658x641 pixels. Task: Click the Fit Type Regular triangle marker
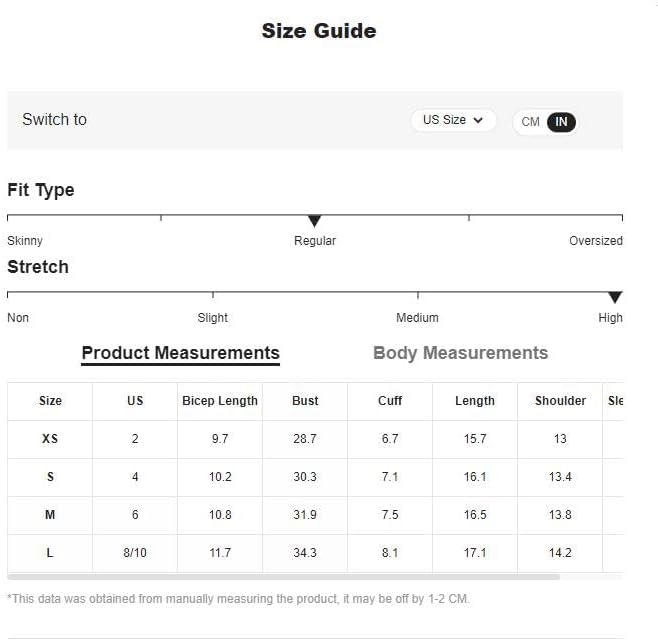(x=314, y=221)
